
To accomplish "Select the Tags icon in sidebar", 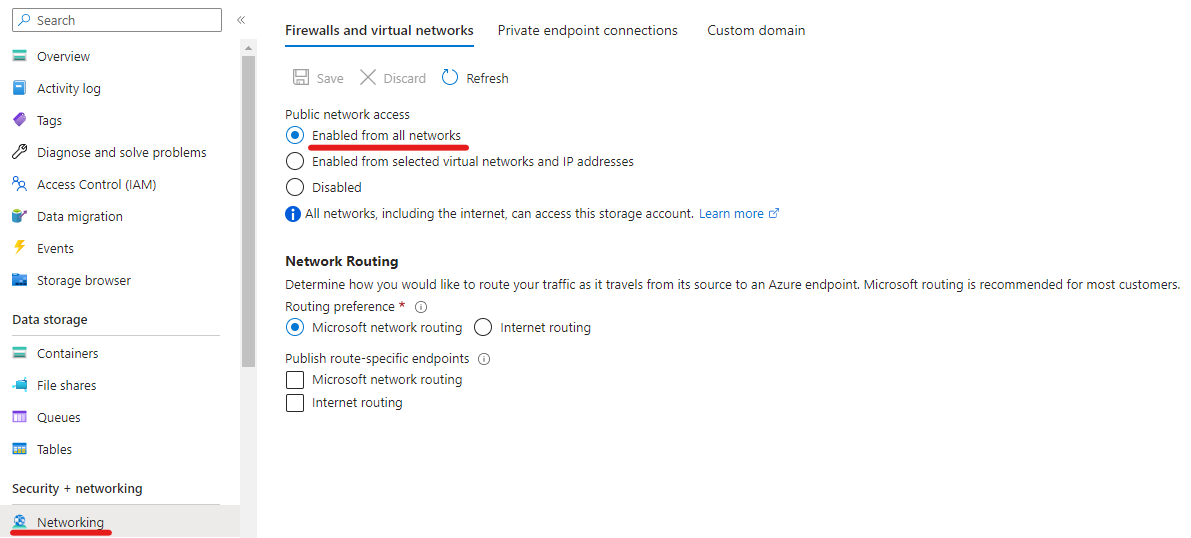I will [20, 120].
